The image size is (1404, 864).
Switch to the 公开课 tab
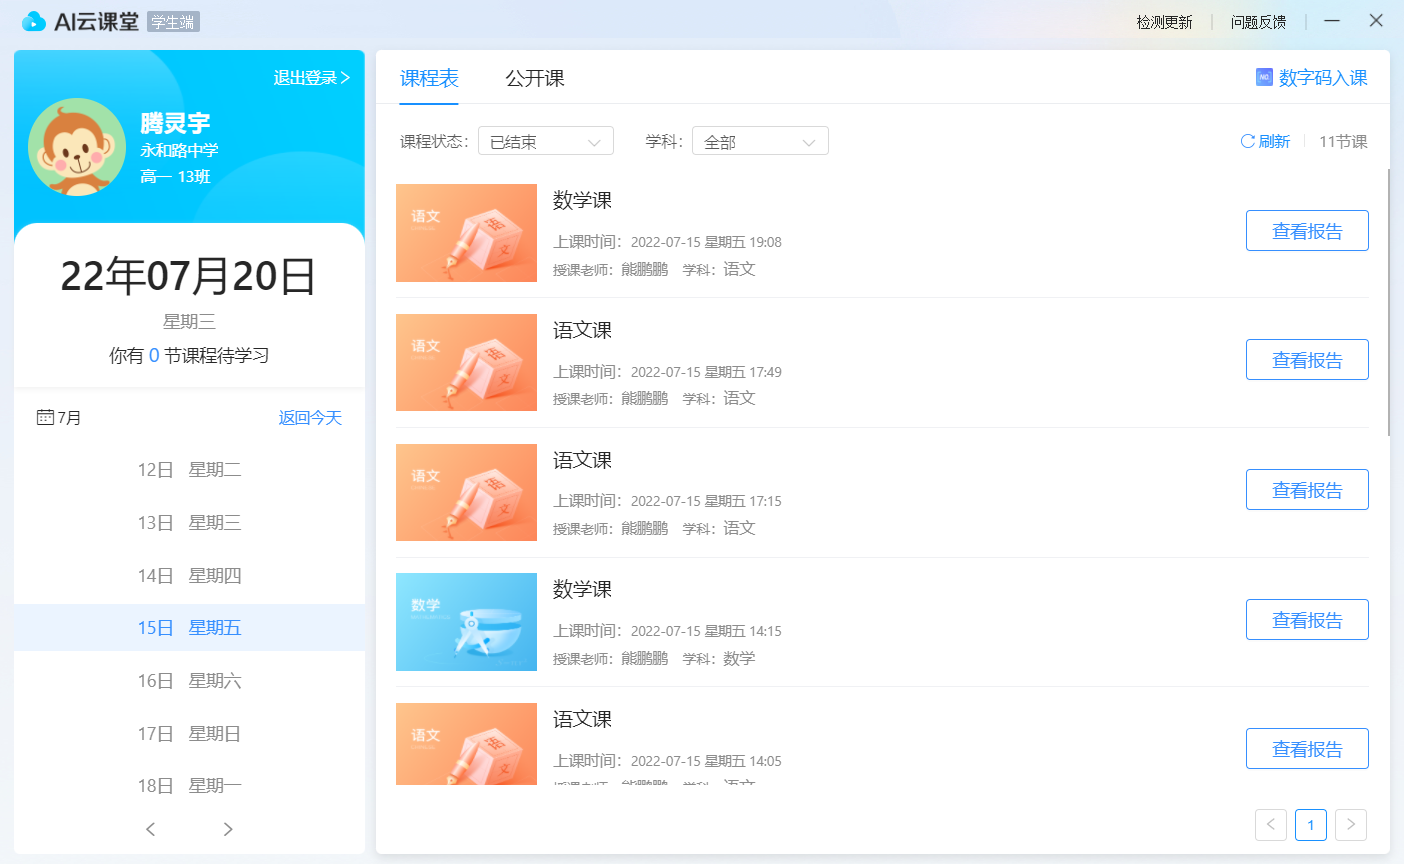pos(535,78)
